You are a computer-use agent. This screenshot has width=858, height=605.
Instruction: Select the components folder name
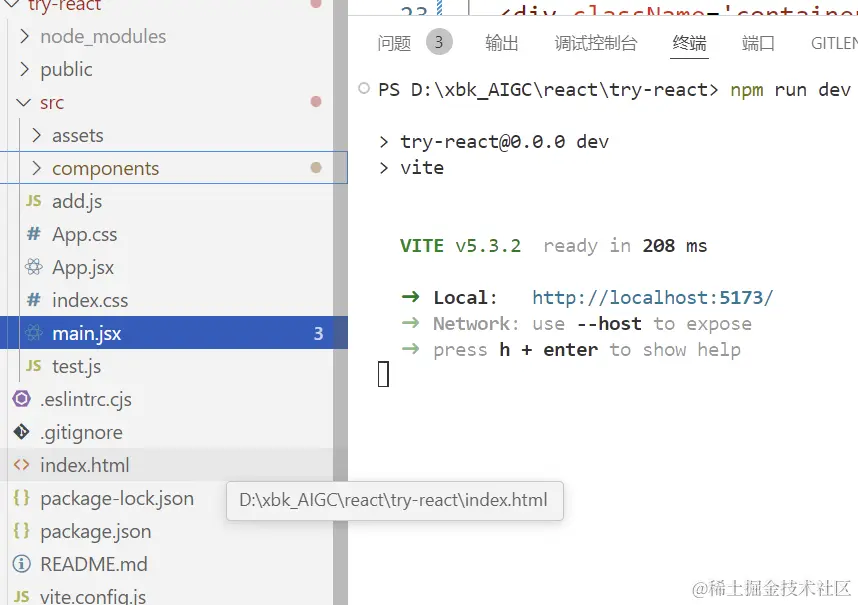click(x=106, y=168)
